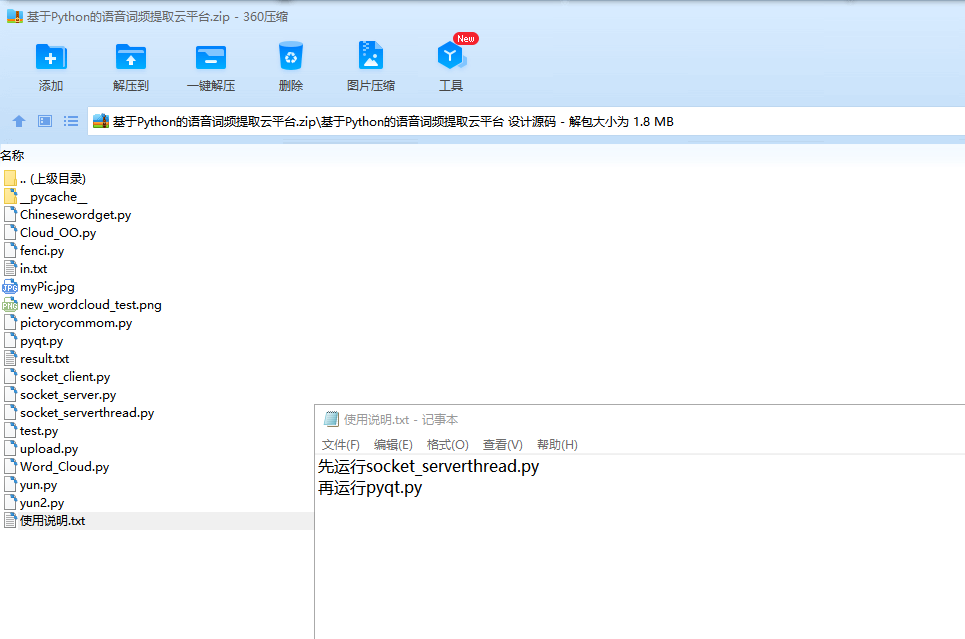Open Notepad 格式(O) menu

(447, 444)
